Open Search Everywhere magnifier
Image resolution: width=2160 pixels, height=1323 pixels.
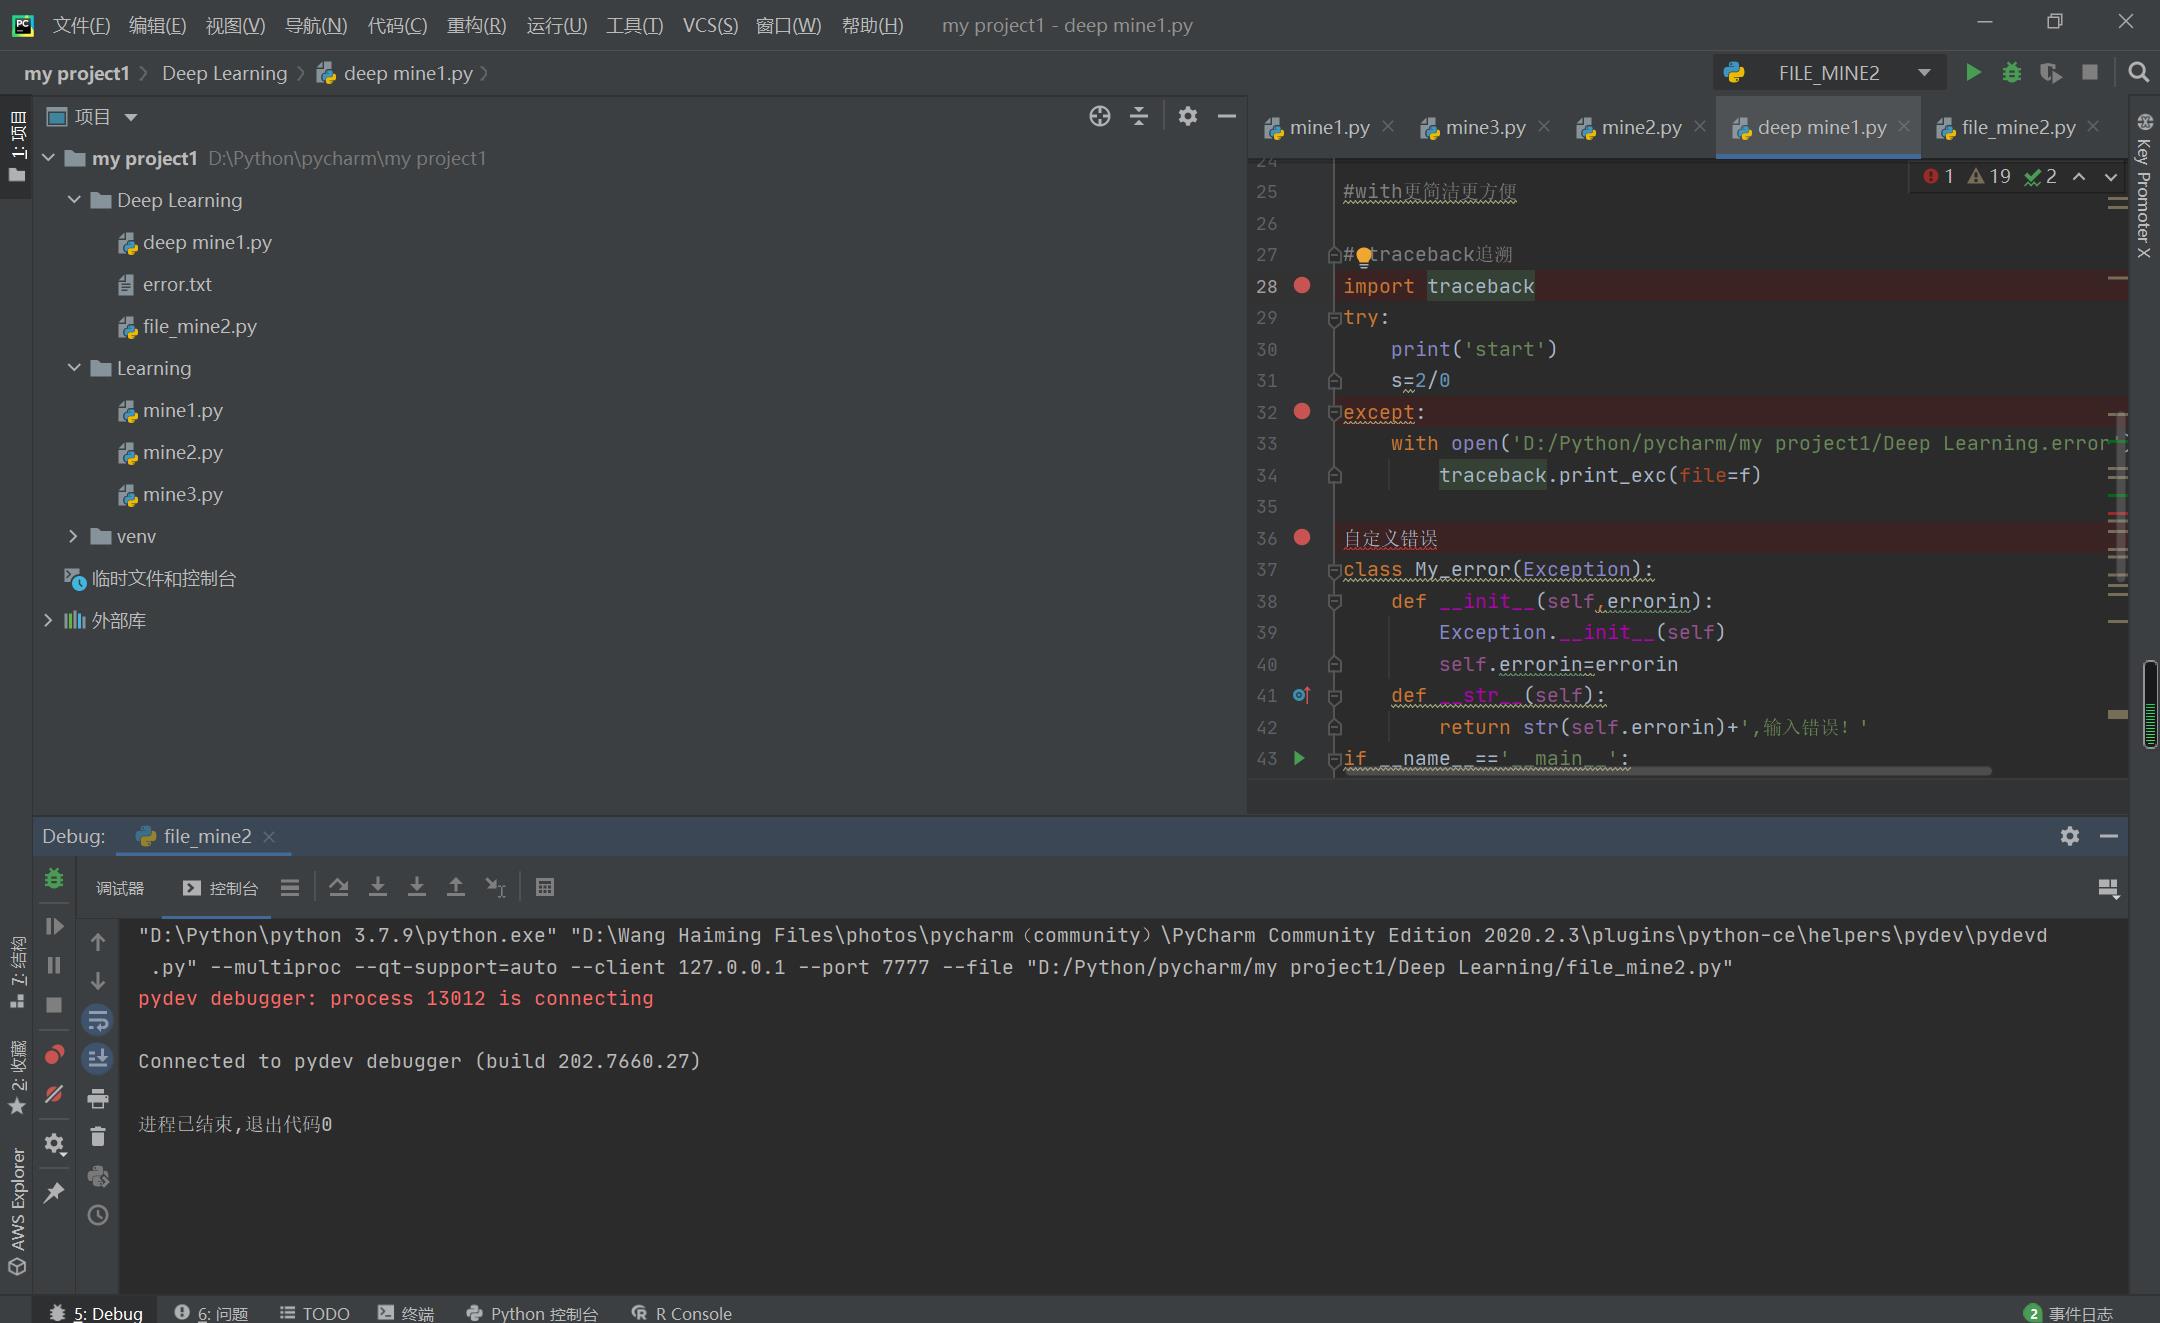point(2139,73)
